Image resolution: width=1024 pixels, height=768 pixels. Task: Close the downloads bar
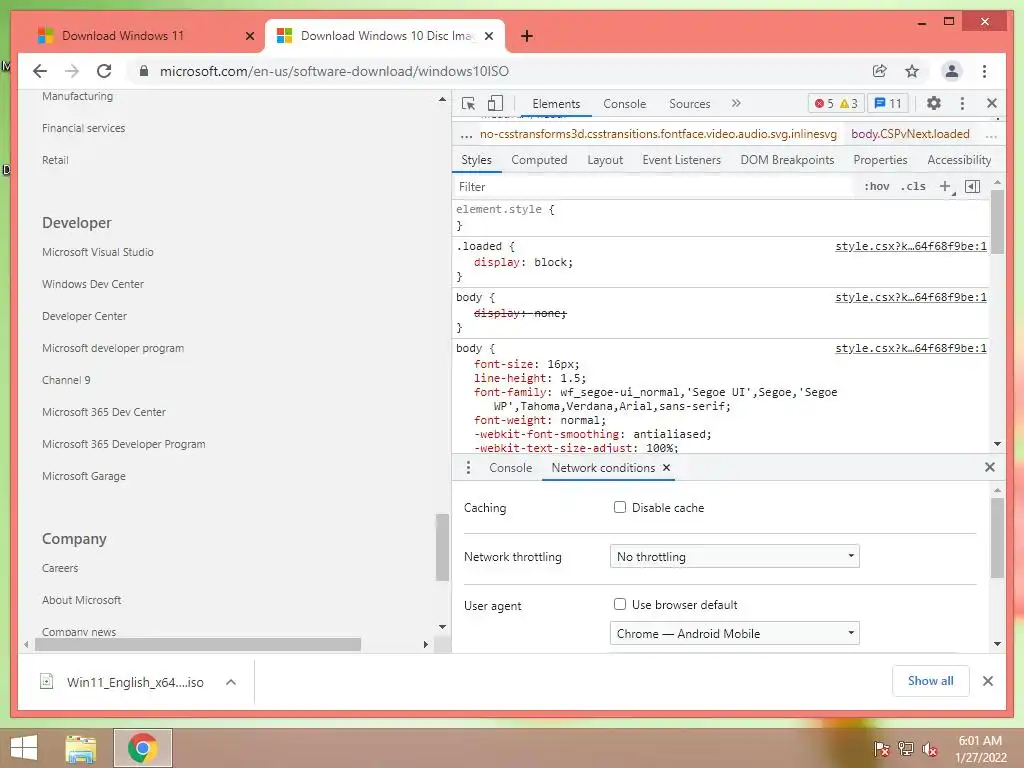987,681
